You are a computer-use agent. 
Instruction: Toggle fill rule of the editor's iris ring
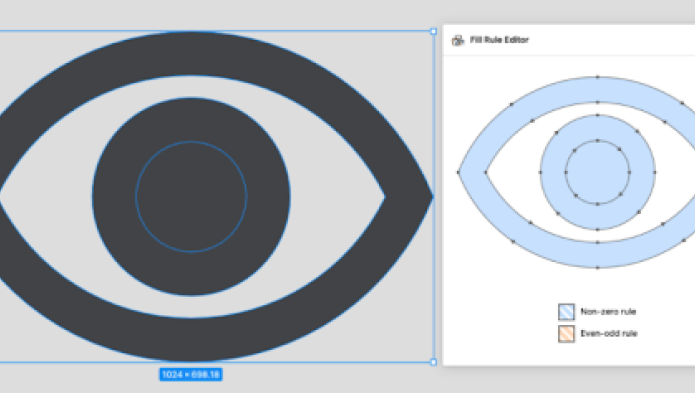click(597, 128)
